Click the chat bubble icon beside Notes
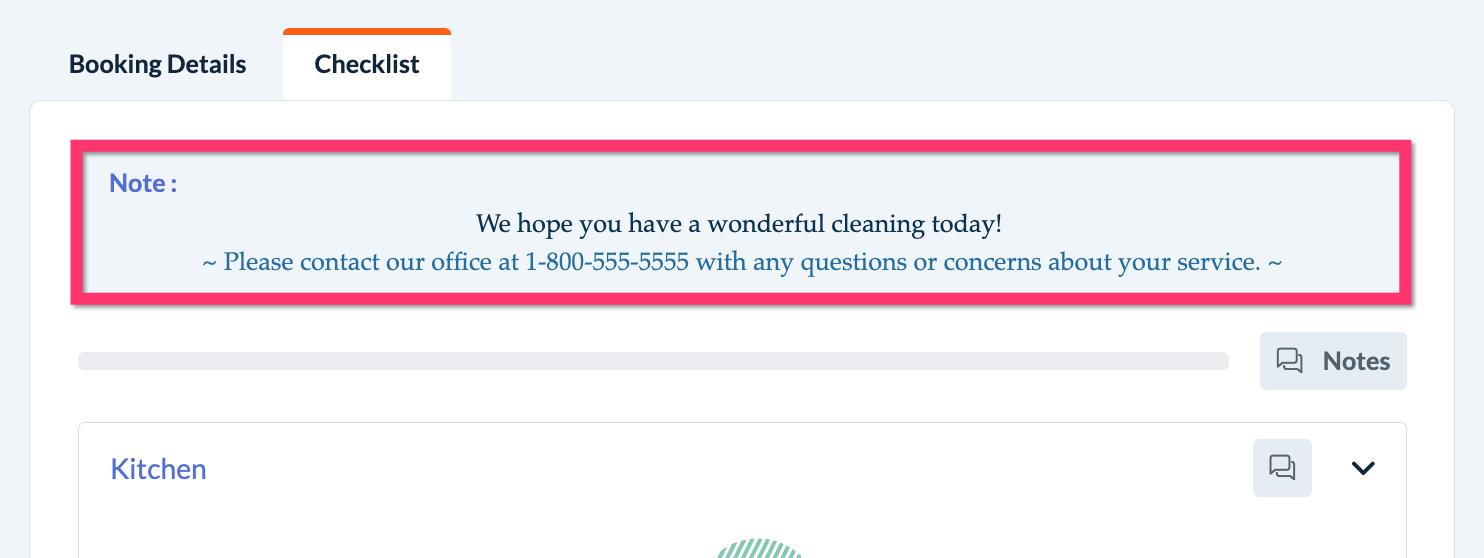Image resolution: width=1484 pixels, height=558 pixels. click(x=1290, y=361)
